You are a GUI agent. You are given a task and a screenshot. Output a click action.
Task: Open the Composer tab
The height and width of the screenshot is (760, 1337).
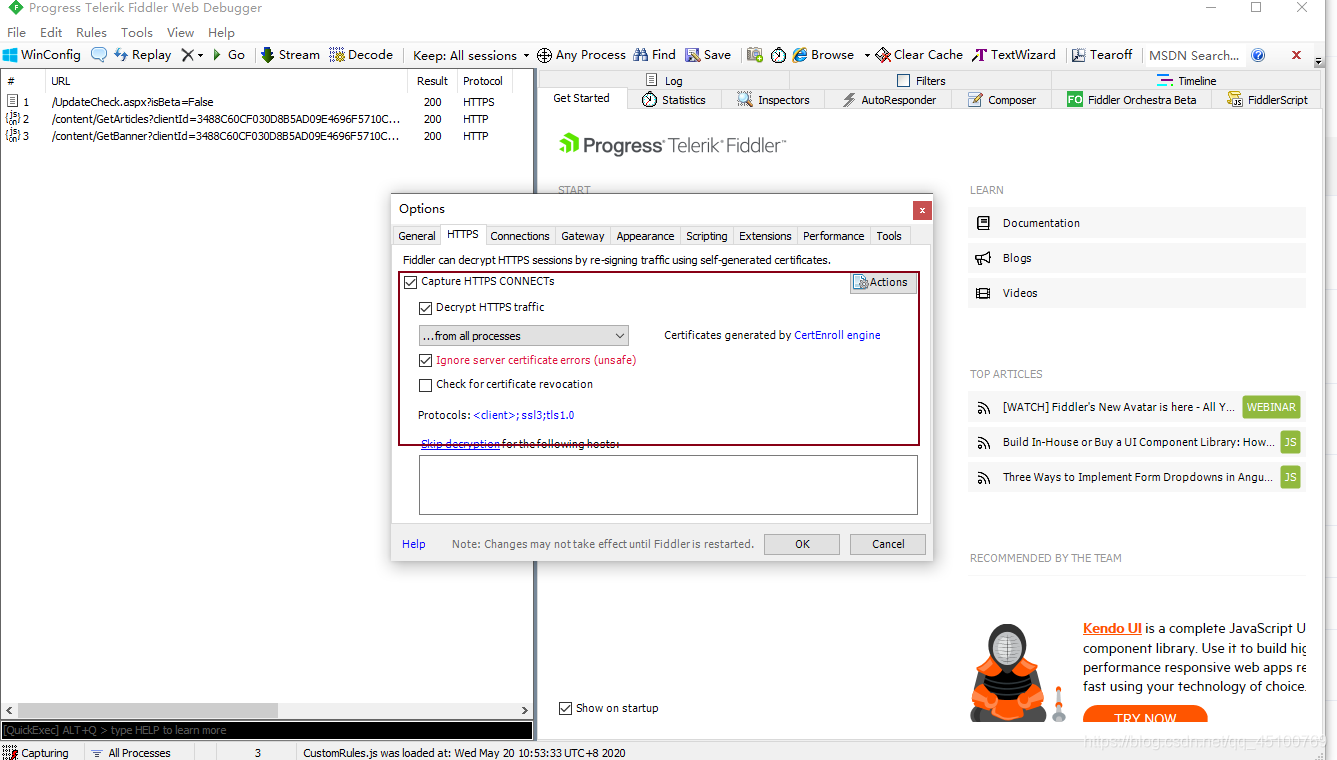1001,99
